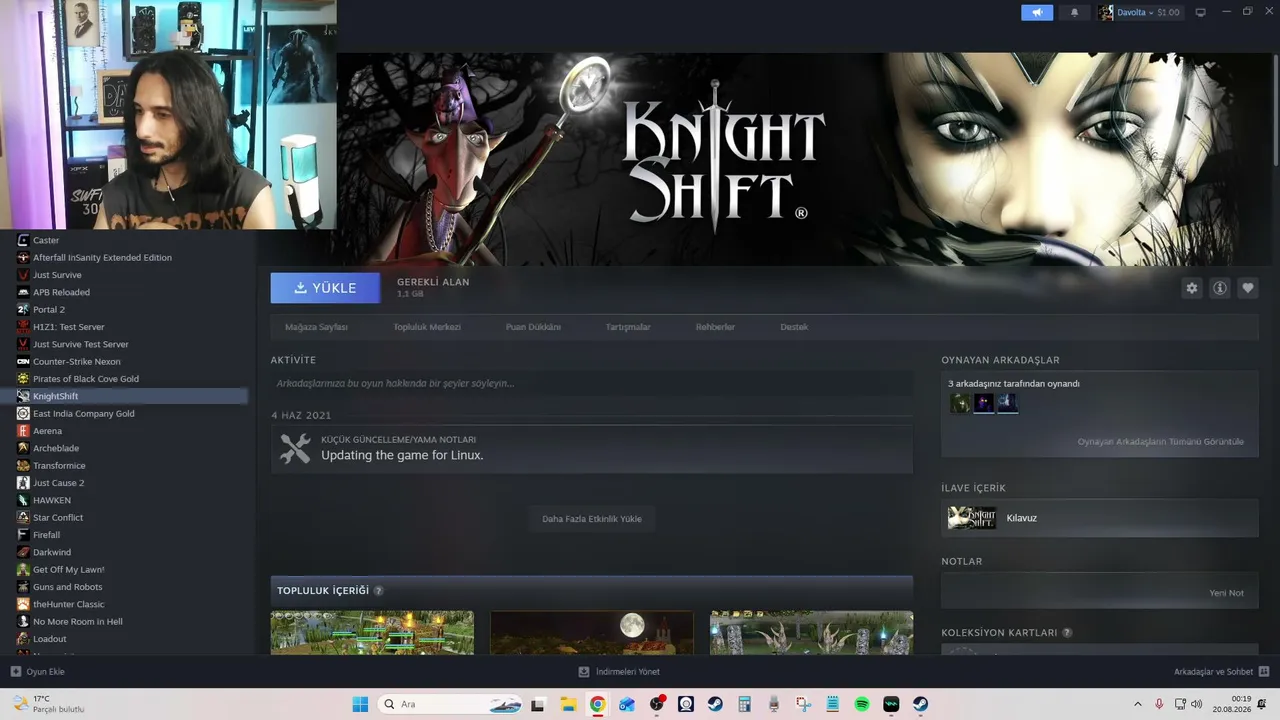This screenshot has width=1280, height=720.
Task: Click the H1Z1: Test Server game icon
Action: pos(23,327)
